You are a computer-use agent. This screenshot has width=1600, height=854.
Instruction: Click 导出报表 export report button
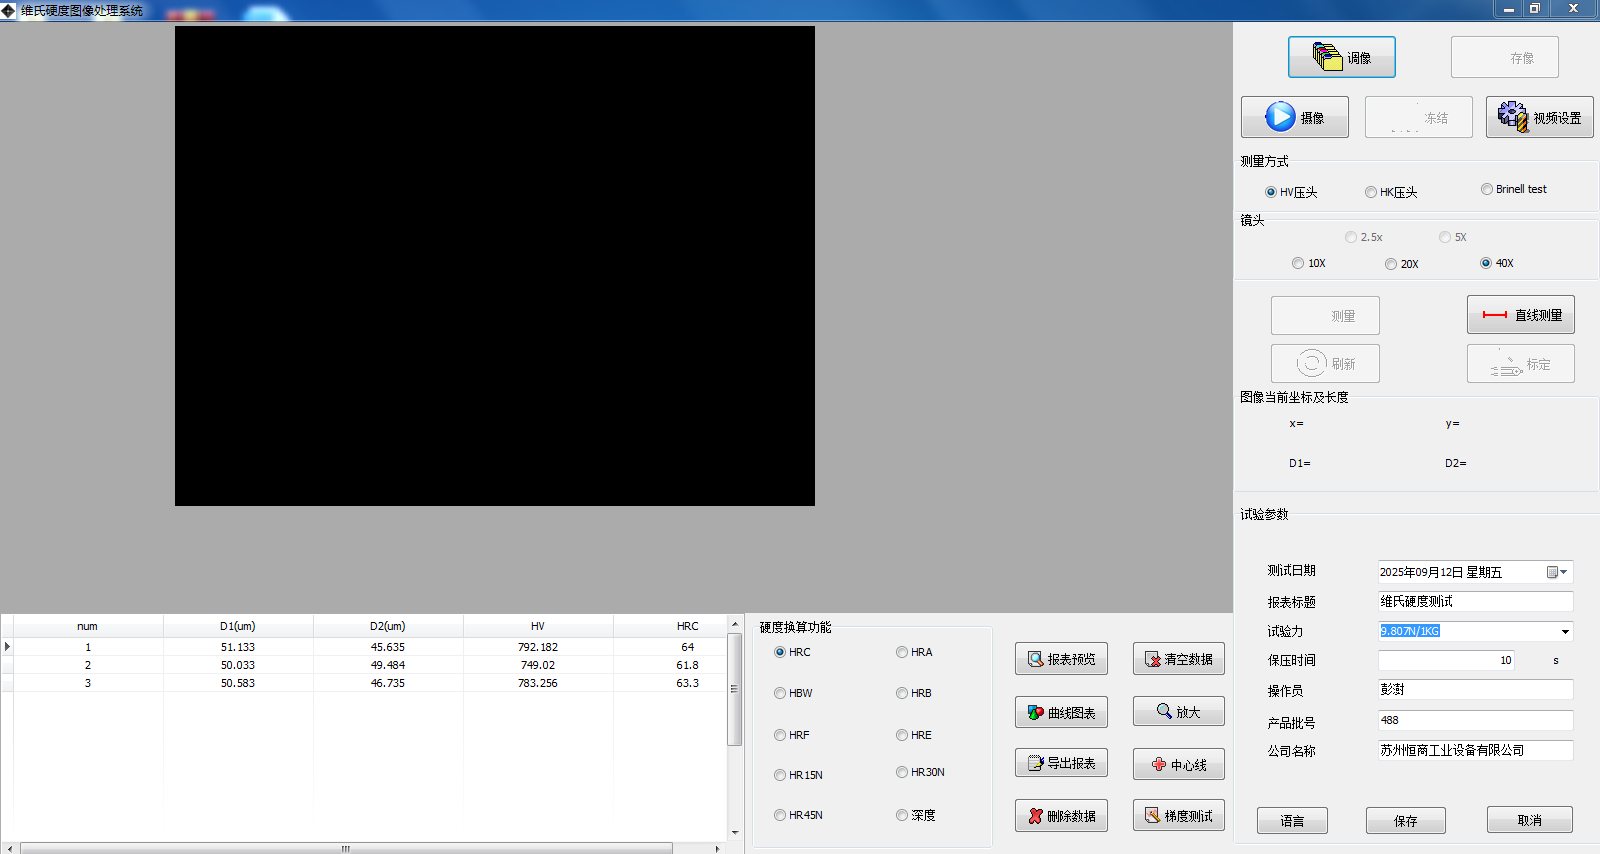point(1061,763)
